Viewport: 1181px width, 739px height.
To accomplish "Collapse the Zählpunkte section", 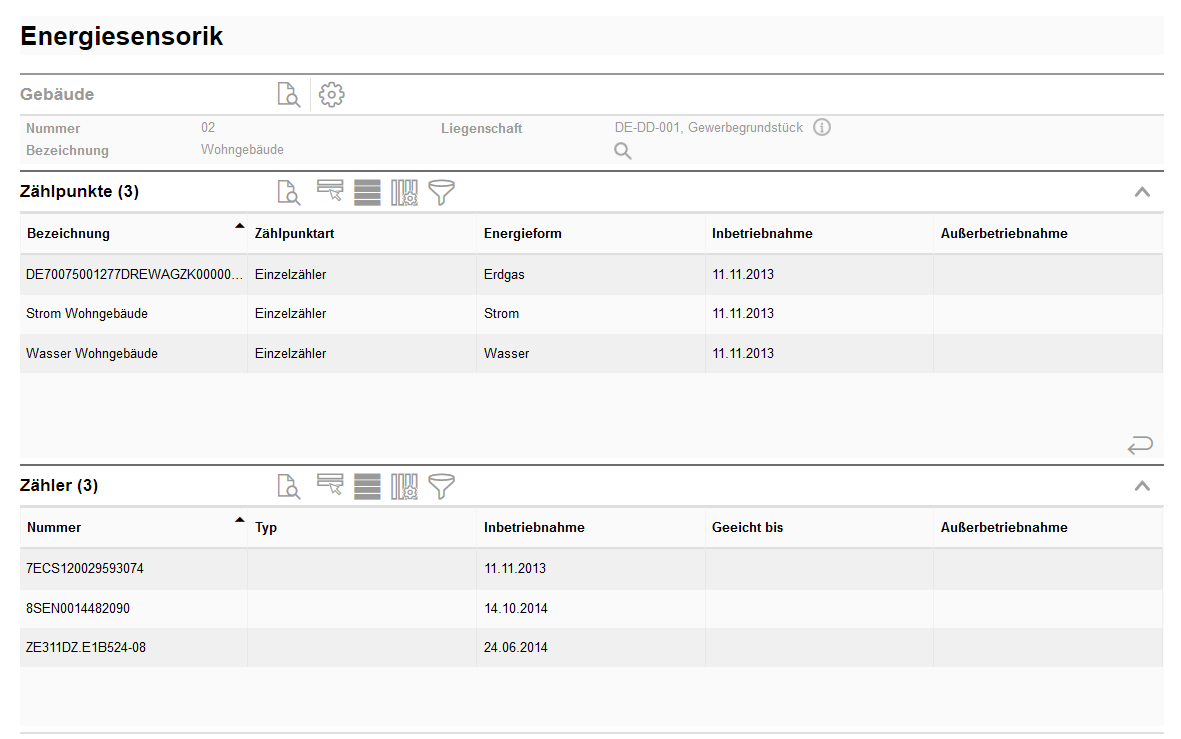I will (1142, 192).
